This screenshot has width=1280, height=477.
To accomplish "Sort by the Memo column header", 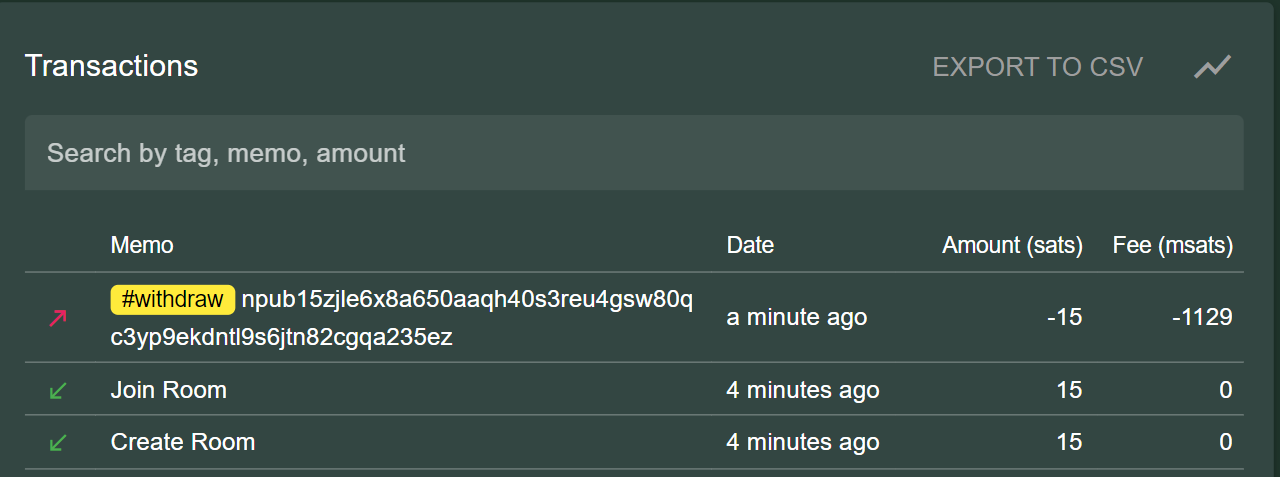I will (x=142, y=245).
